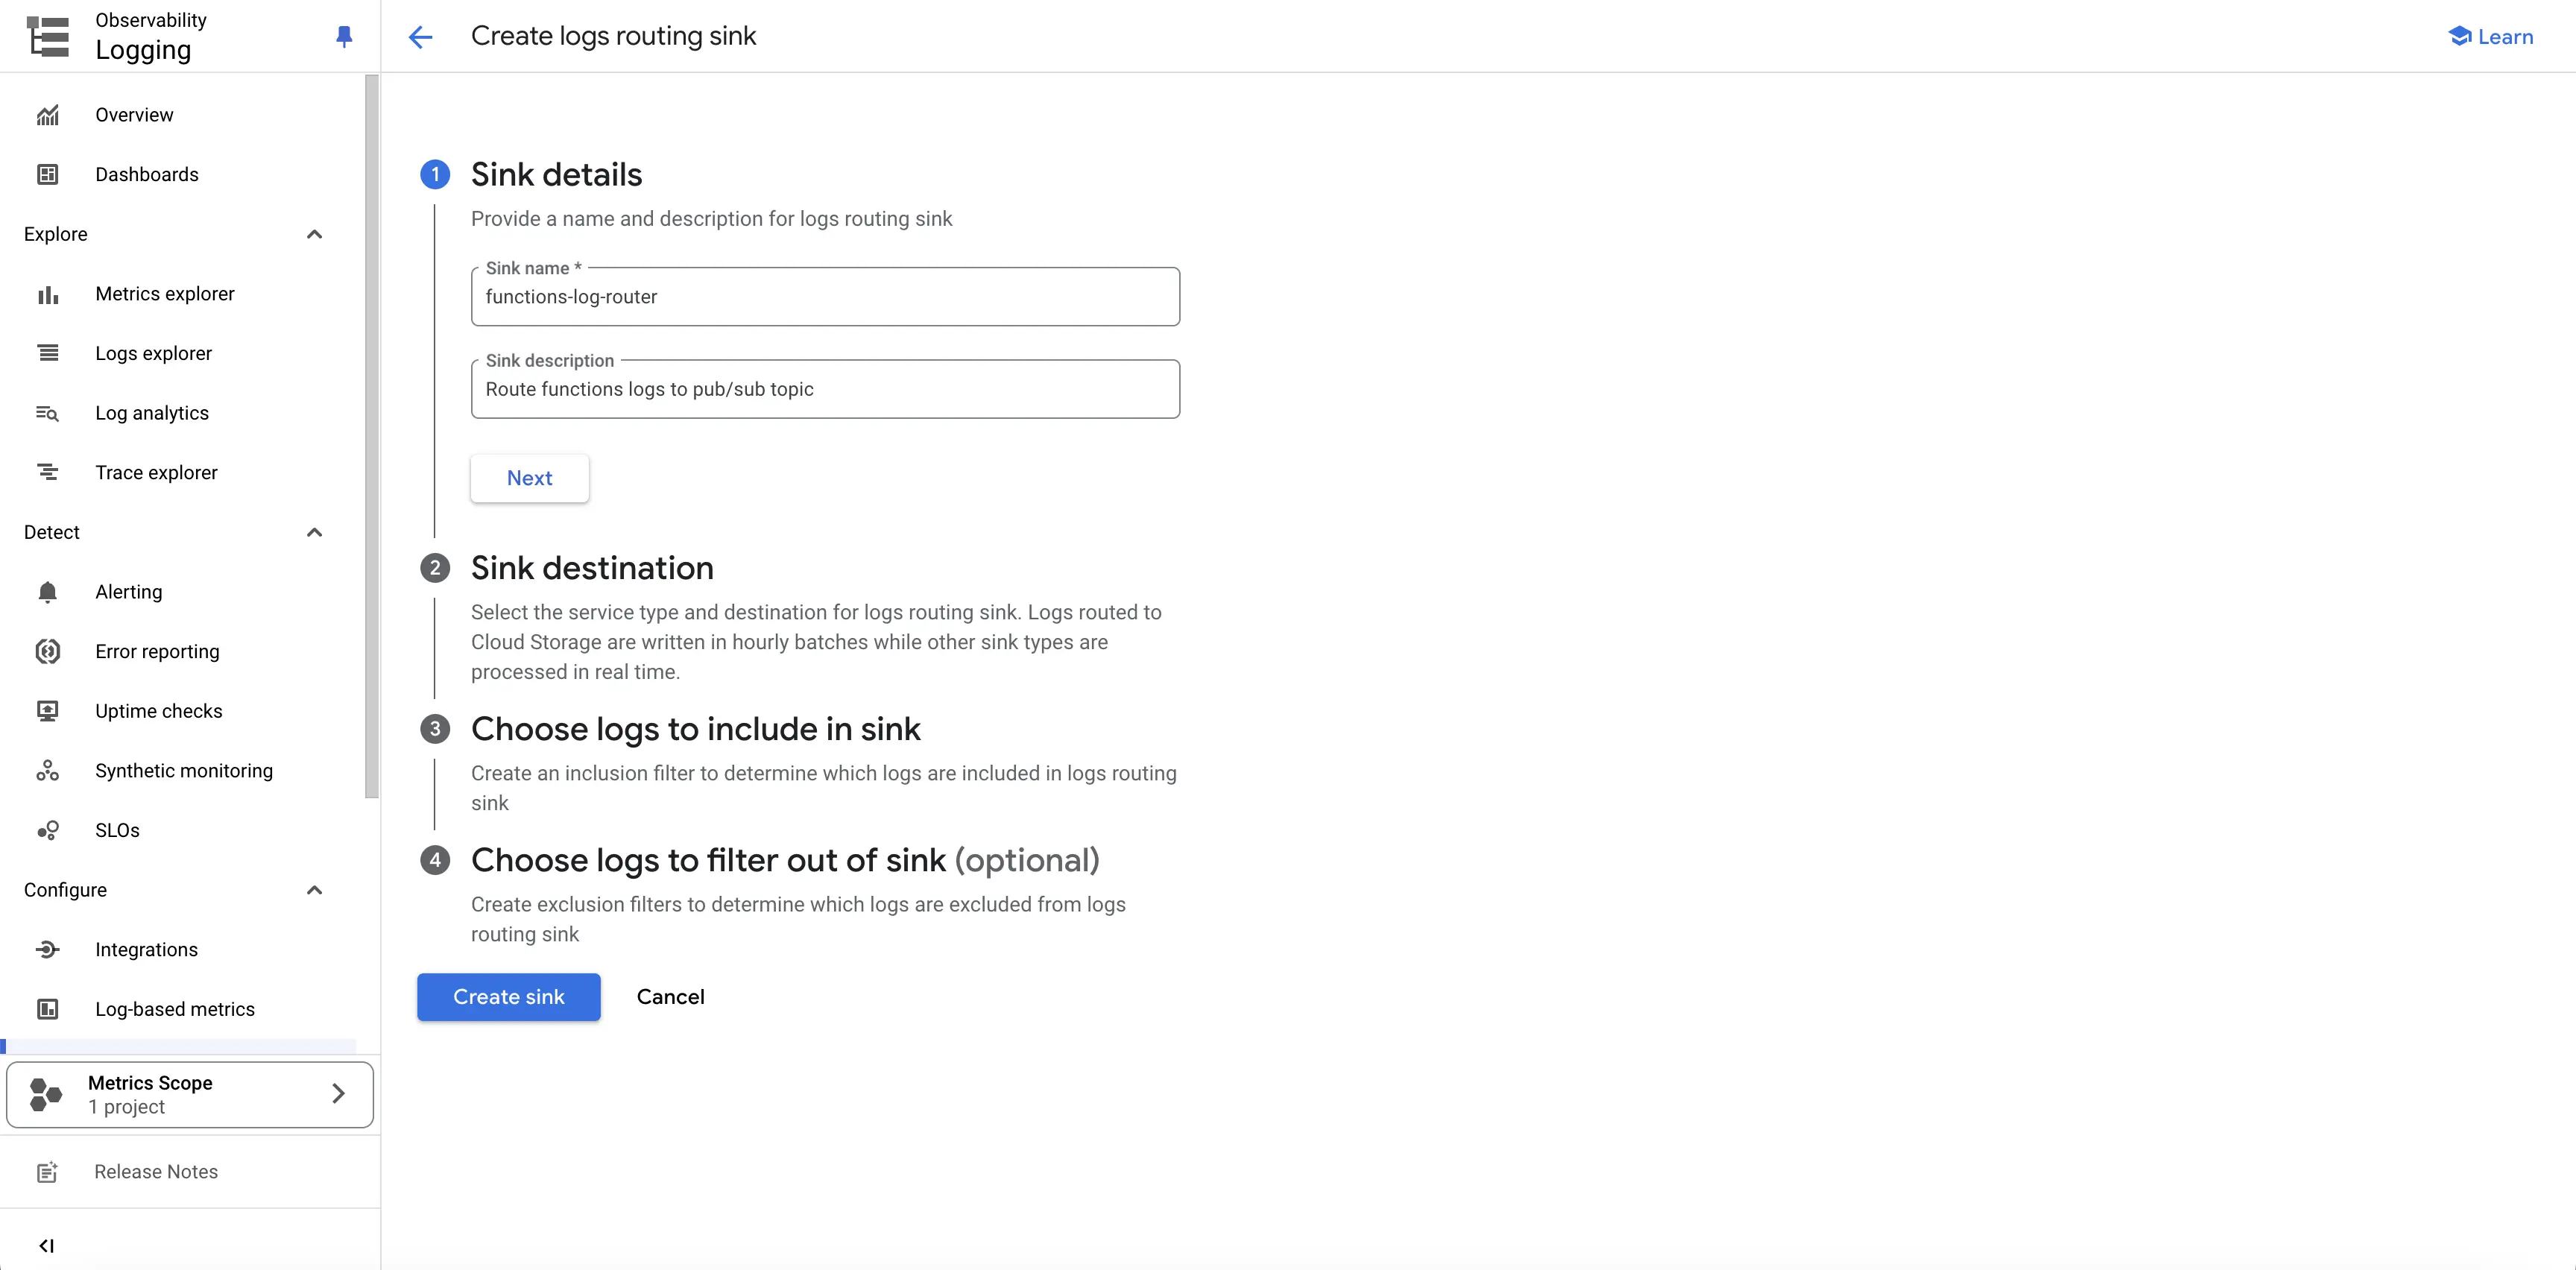Collapse the Detect section chevron
2576x1270 pixels.
coord(314,532)
